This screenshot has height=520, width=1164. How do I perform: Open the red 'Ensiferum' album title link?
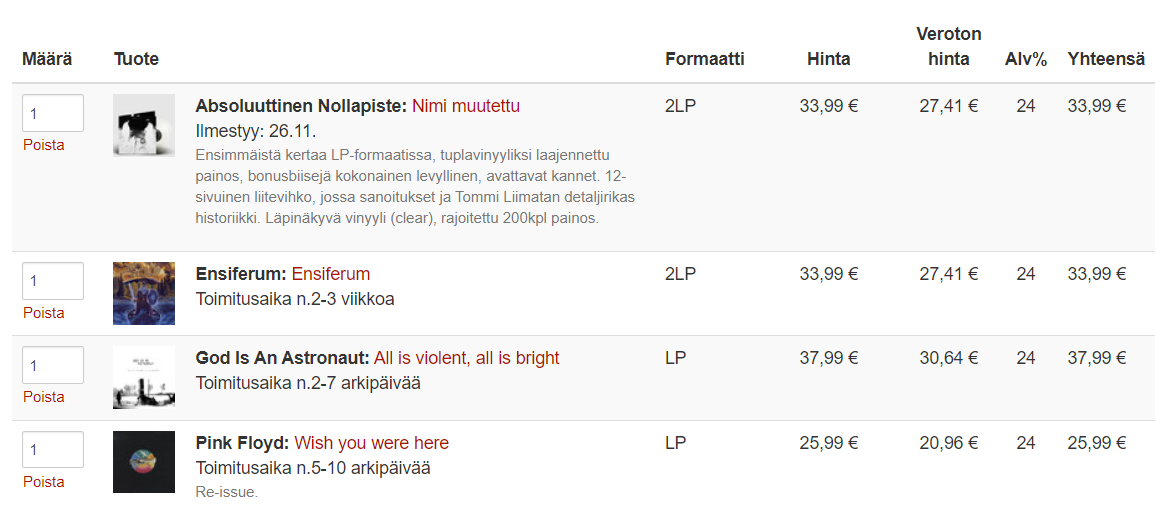(x=331, y=274)
